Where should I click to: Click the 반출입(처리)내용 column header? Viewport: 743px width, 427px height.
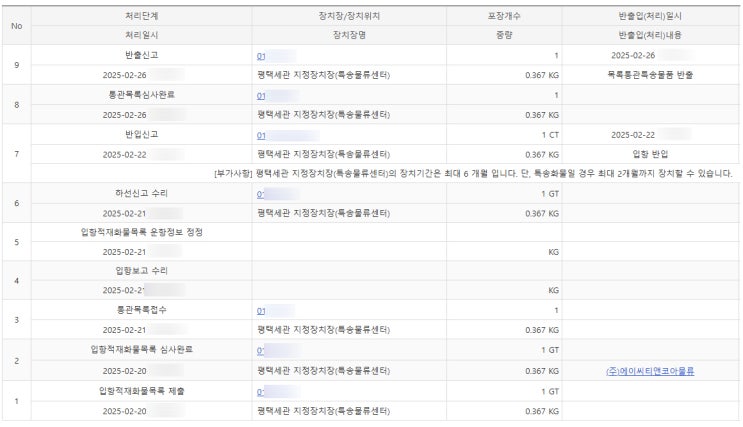[x=650, y=35]
